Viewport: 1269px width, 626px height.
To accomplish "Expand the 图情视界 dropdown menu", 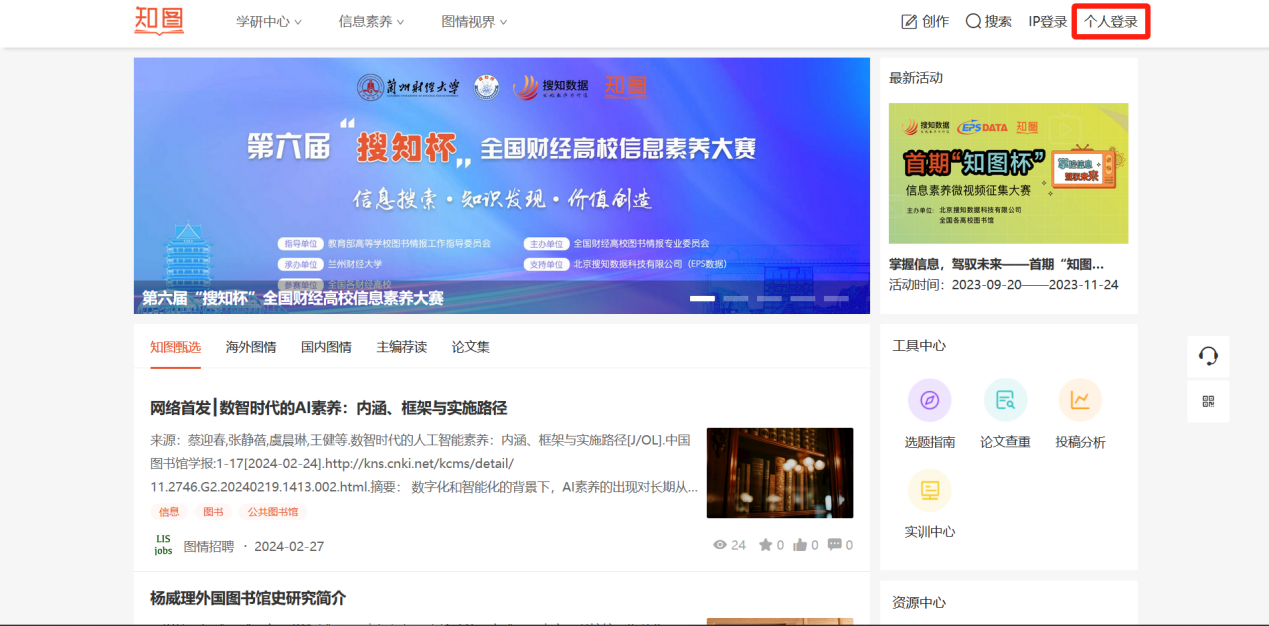I will coord(474,21).
